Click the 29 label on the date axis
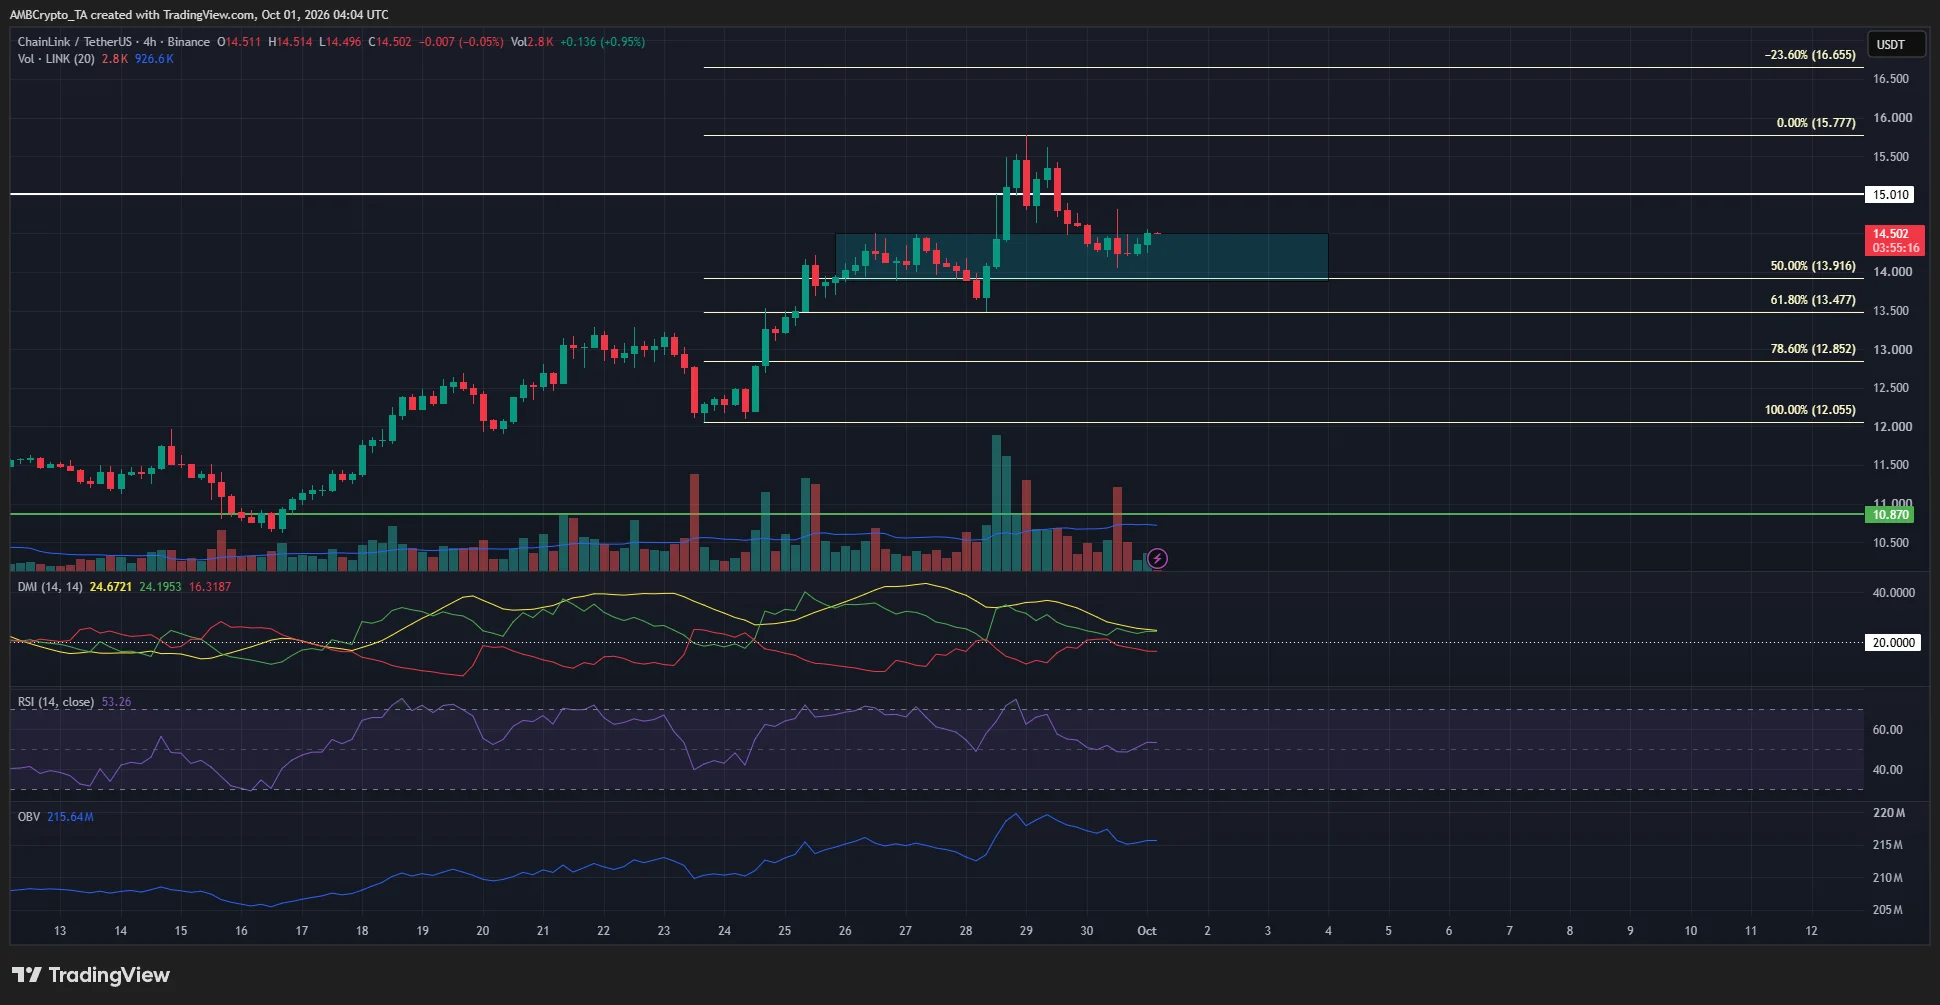This screenshot has height=1005, width=1940. tap(1026, 931)
